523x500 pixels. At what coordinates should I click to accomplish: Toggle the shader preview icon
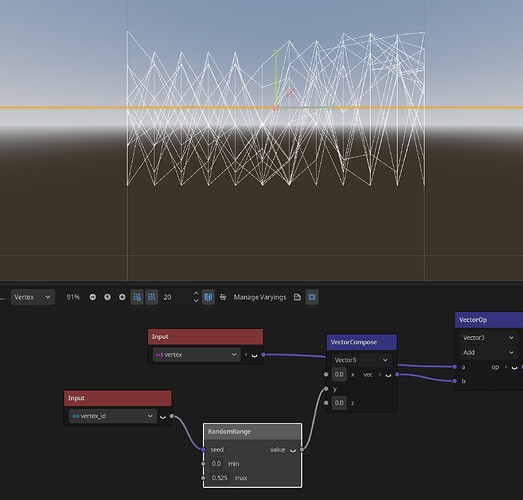point(312,297)
